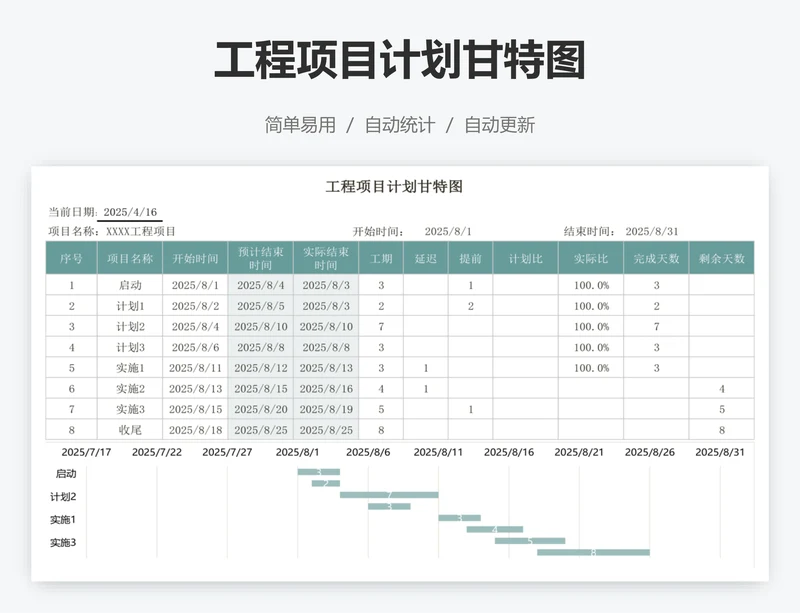Viewport: 800px width, 613px height.
Task: Click the 计划3 task name cell
Action: point(130,347)
